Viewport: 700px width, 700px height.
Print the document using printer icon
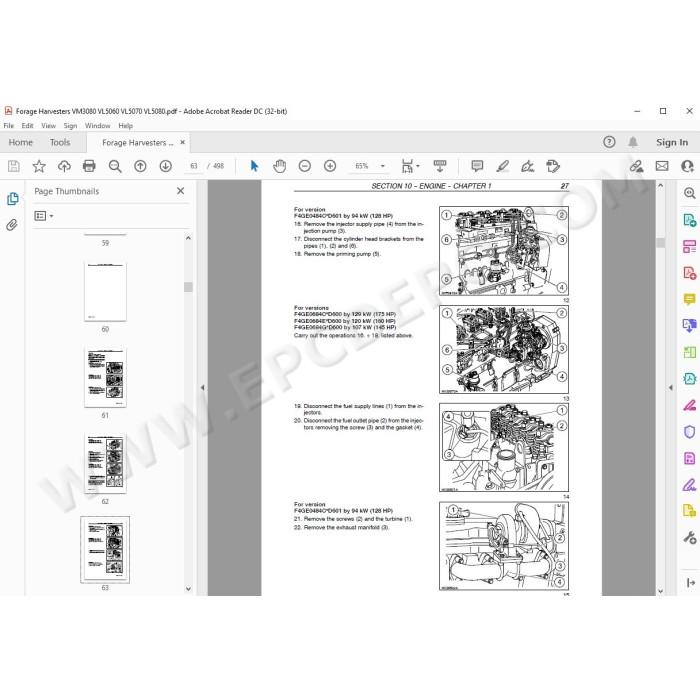point(89,166)
